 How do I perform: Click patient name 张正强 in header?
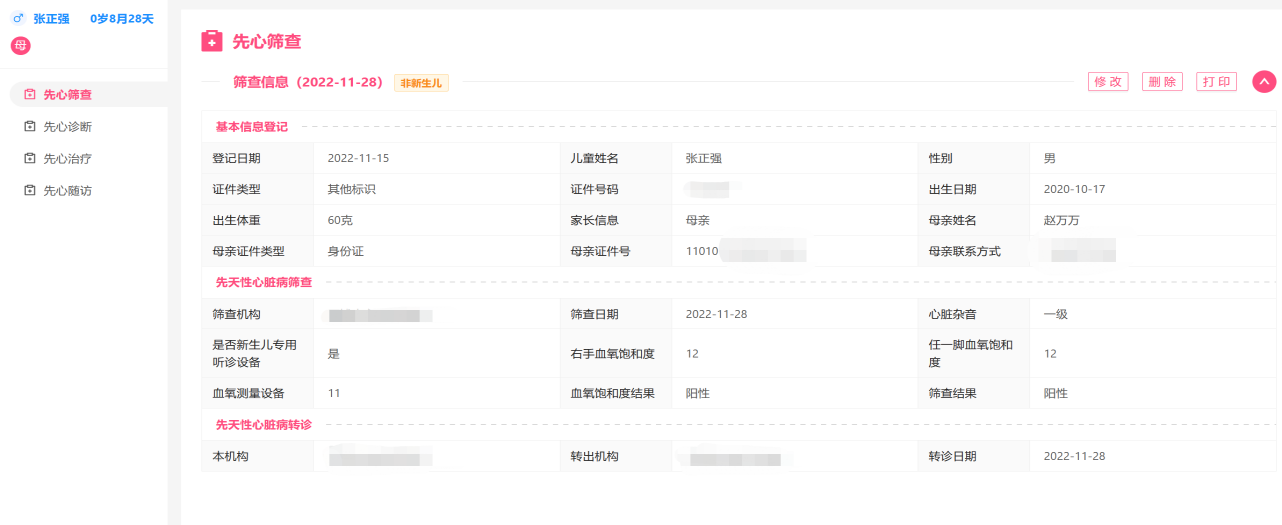[x=51, y=19]
